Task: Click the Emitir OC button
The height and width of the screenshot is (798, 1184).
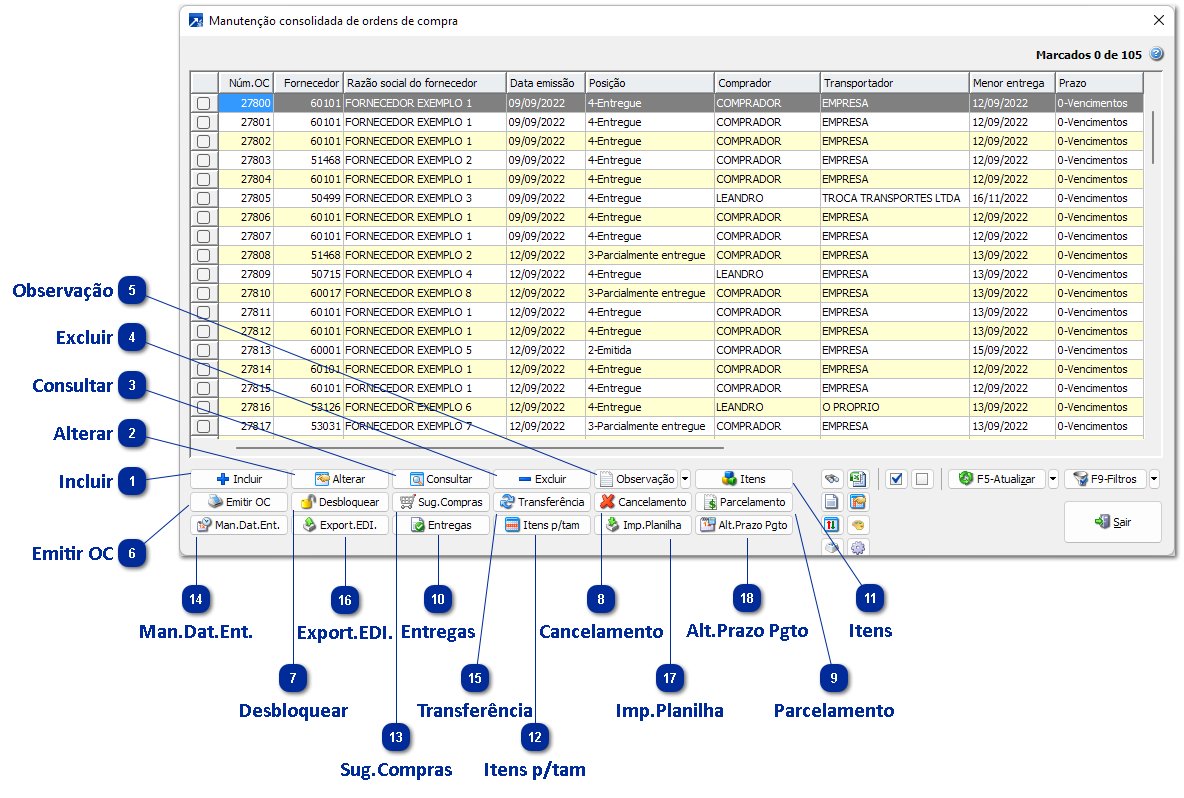Action: pyautogui.click(x=239, y=502)
